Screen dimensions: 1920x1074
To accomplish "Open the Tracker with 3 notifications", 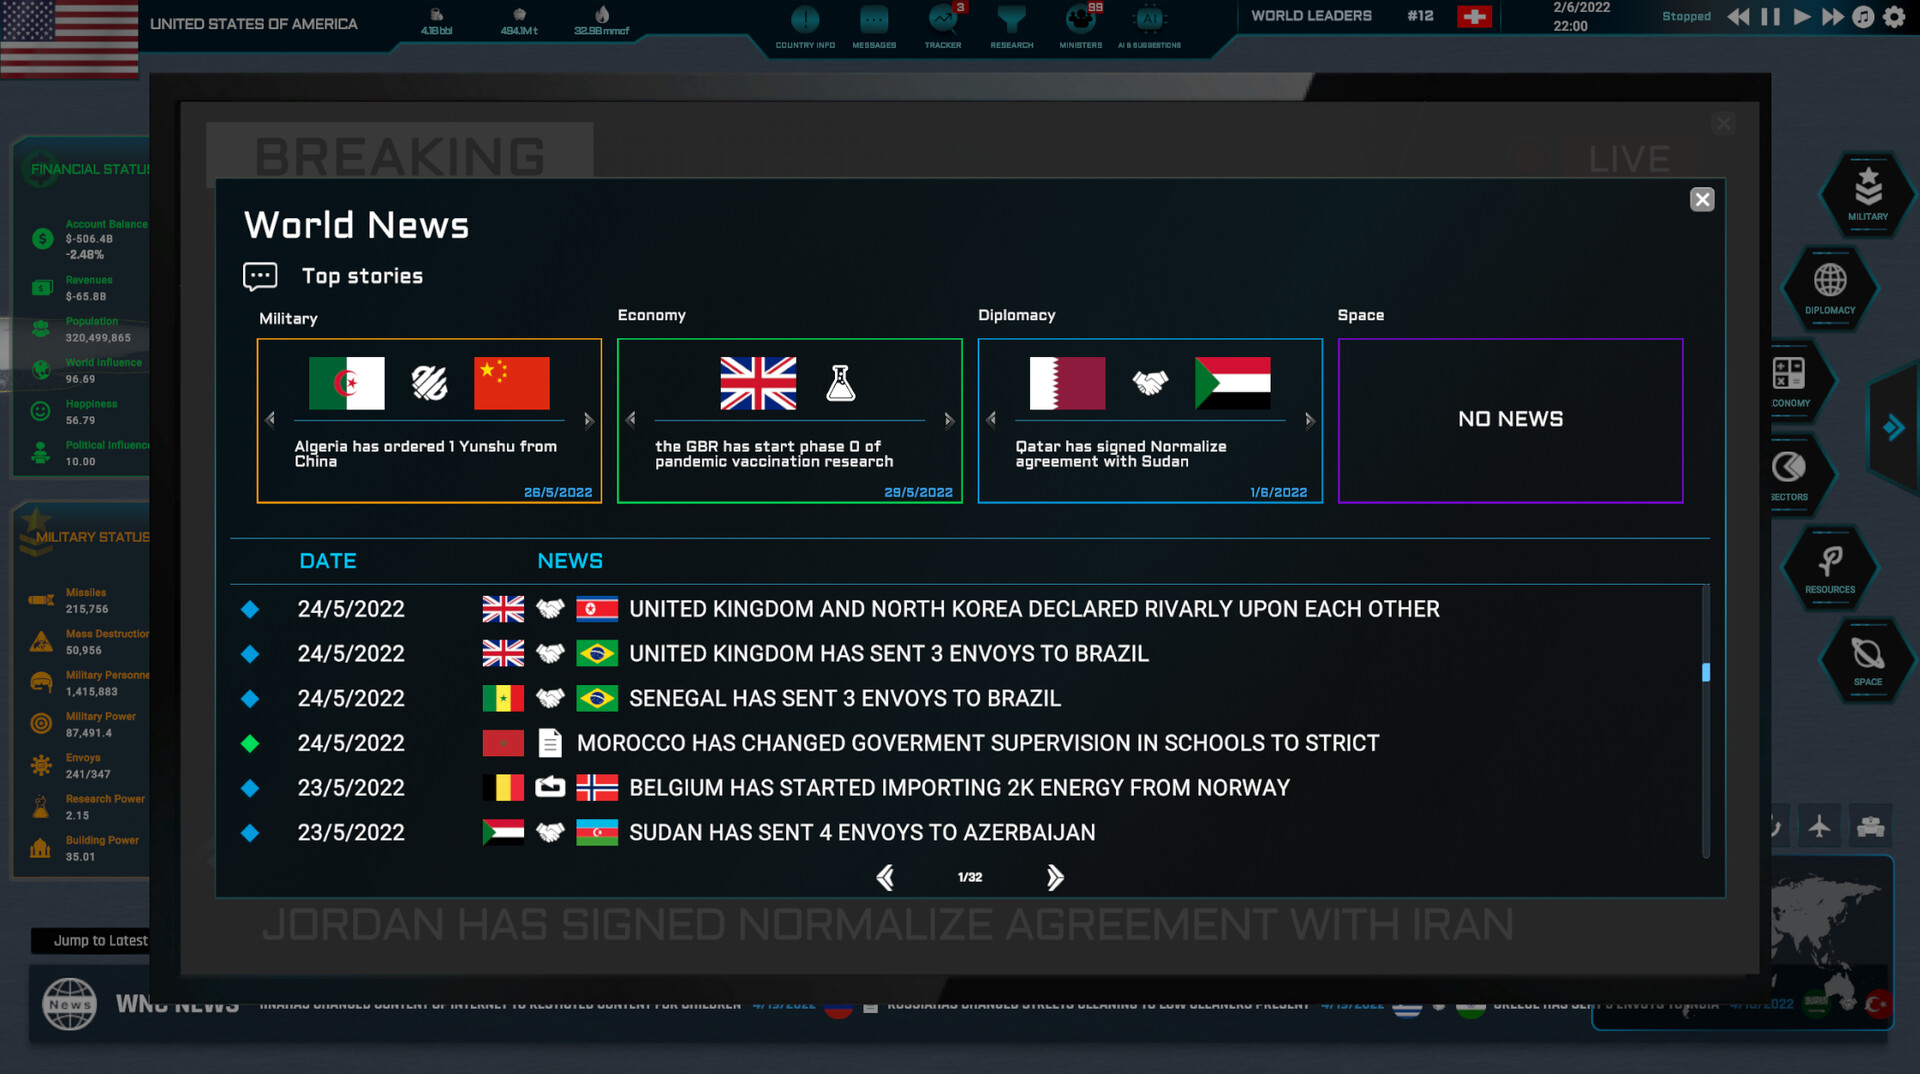I will (x=942, y=18).
